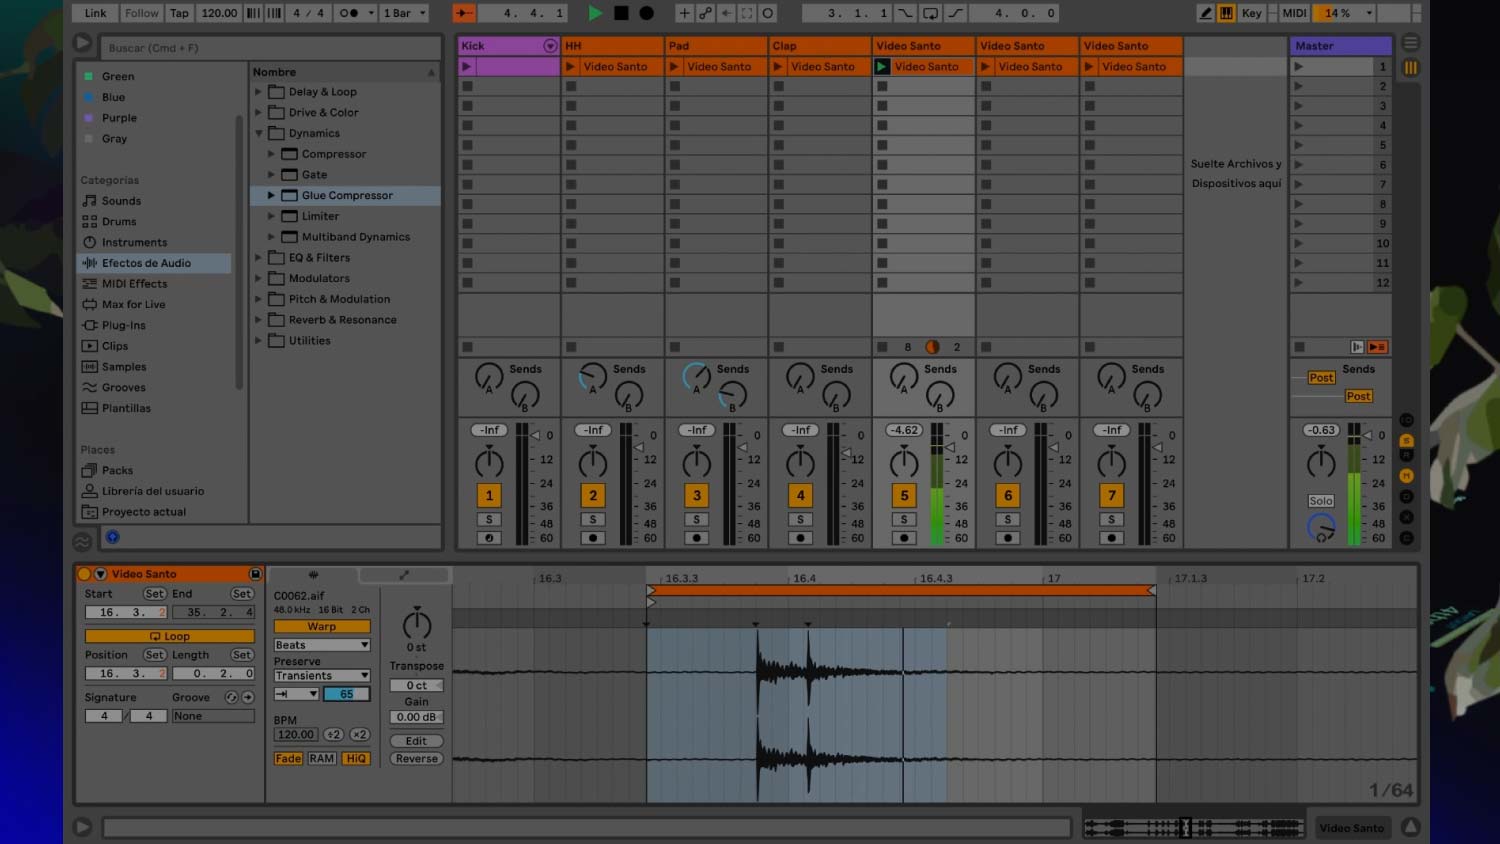Click Stop All Clips button on Master
The width and height of the screenshot is (1500, 844).
pos(1299,347)
